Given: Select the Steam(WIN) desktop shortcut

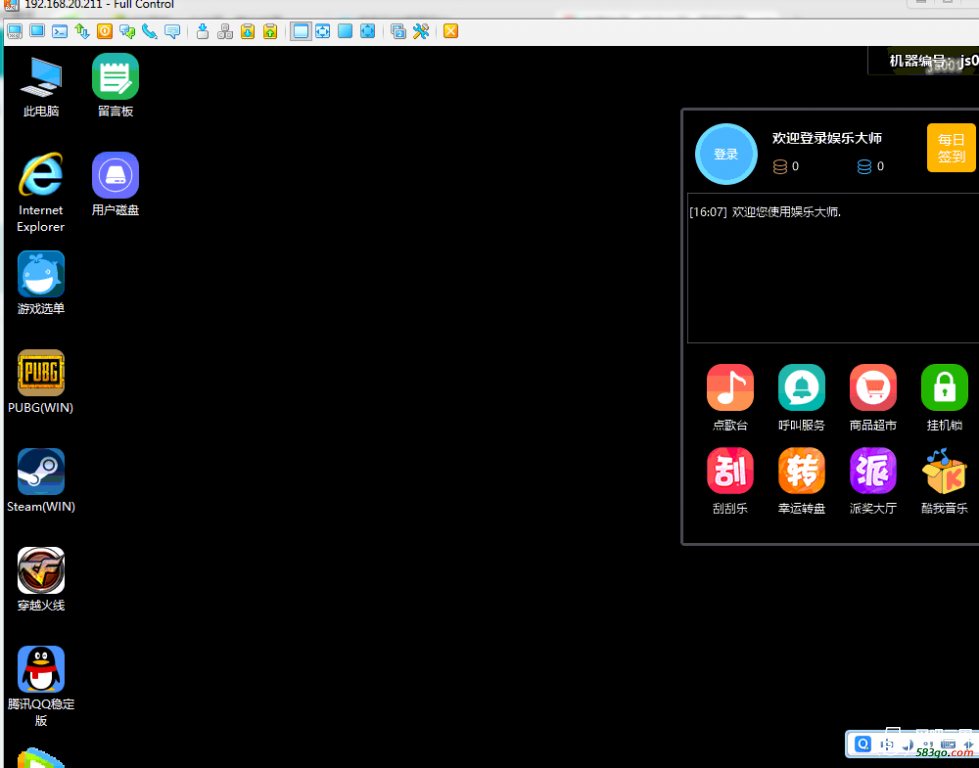Looking at the screenshot, I should pyautogui.click(x=41, y=472).
